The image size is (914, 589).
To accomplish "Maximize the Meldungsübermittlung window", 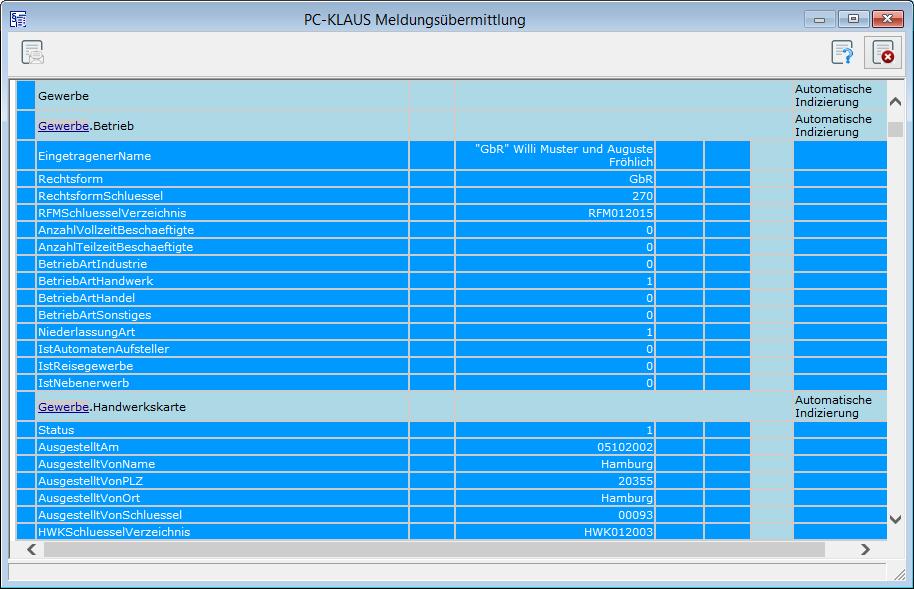I will 853,19.
